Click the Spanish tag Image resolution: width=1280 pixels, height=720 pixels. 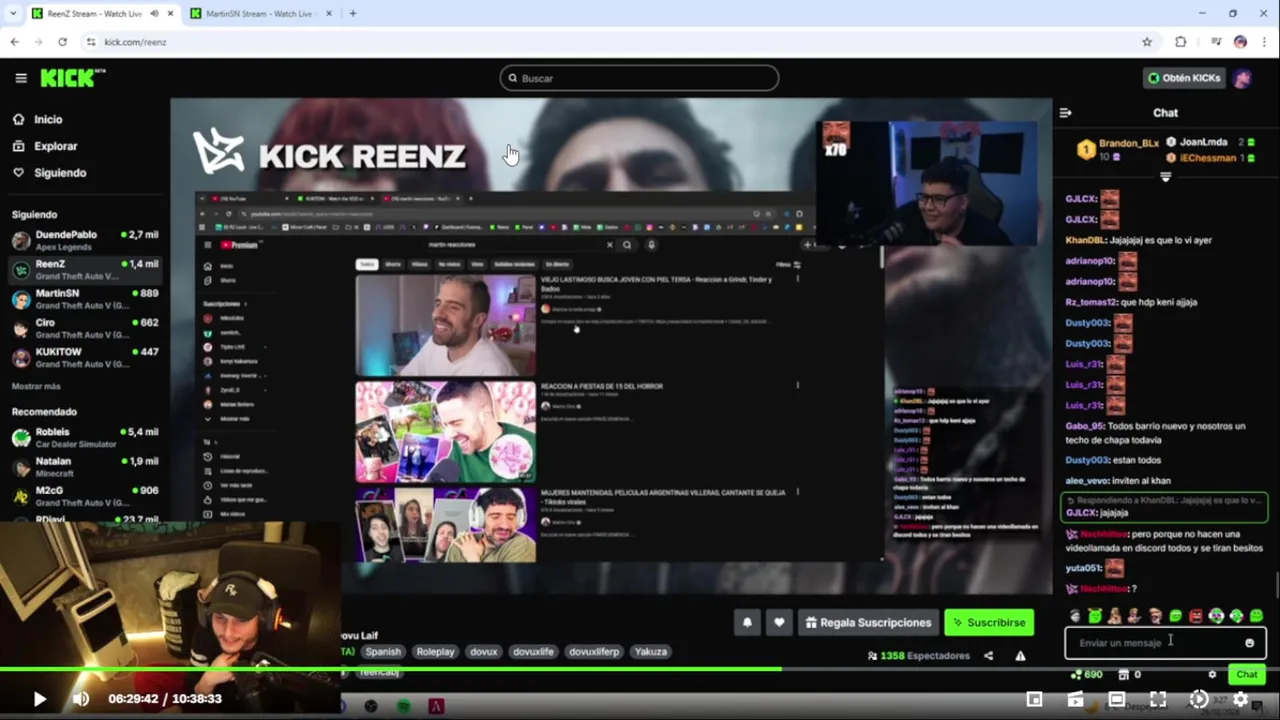pos(382,651)
